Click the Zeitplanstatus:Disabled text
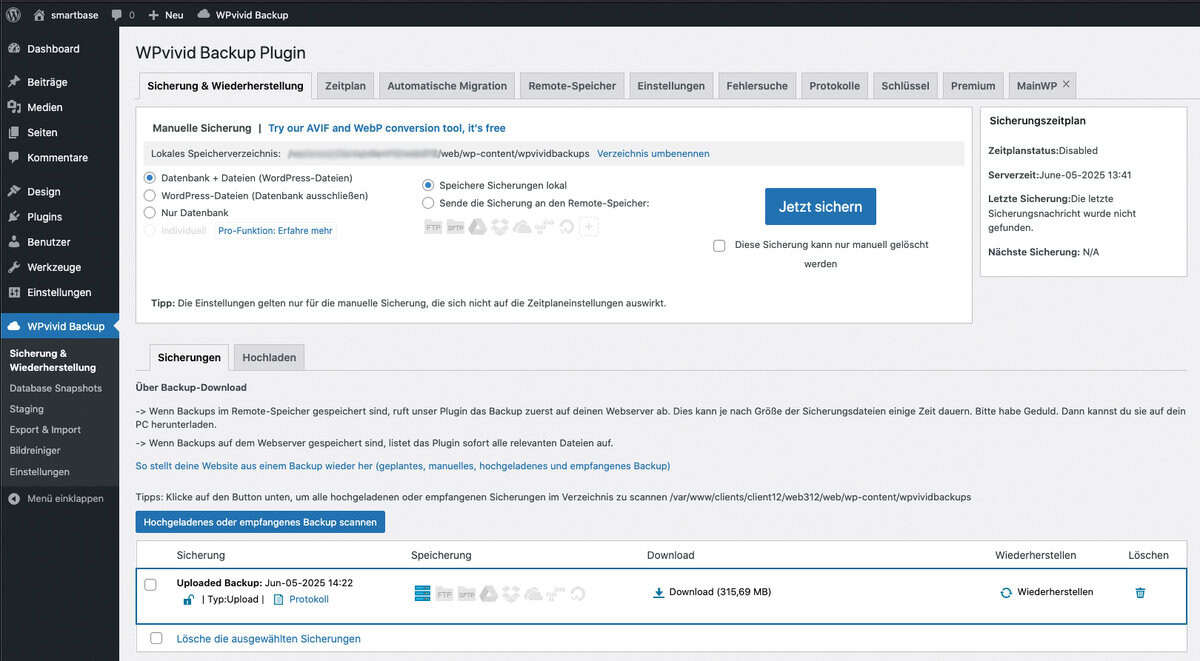Viewport: 1200px width, 661px height. point(1043,151)
